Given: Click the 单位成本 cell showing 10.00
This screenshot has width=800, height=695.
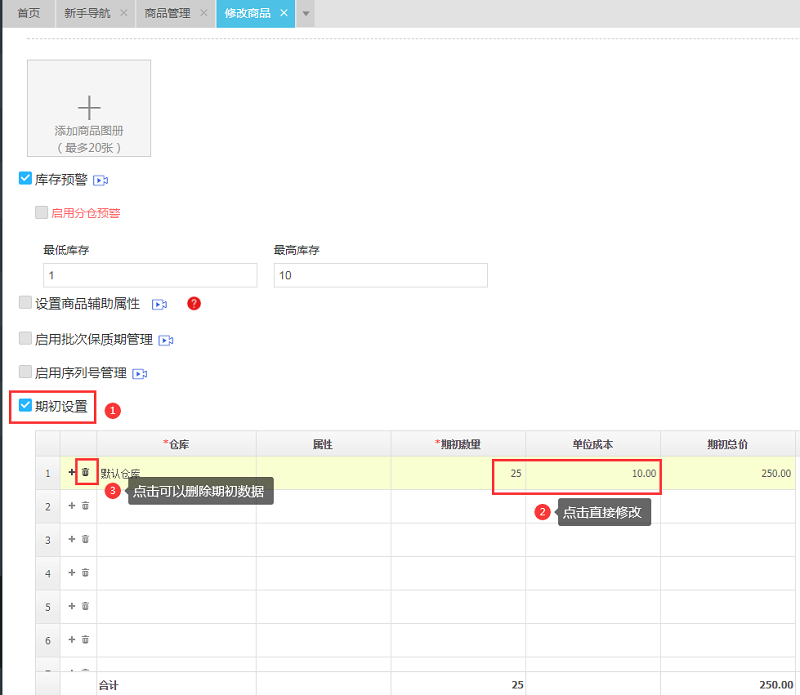Looking at the screenshot, I should [x=593, y=473].
